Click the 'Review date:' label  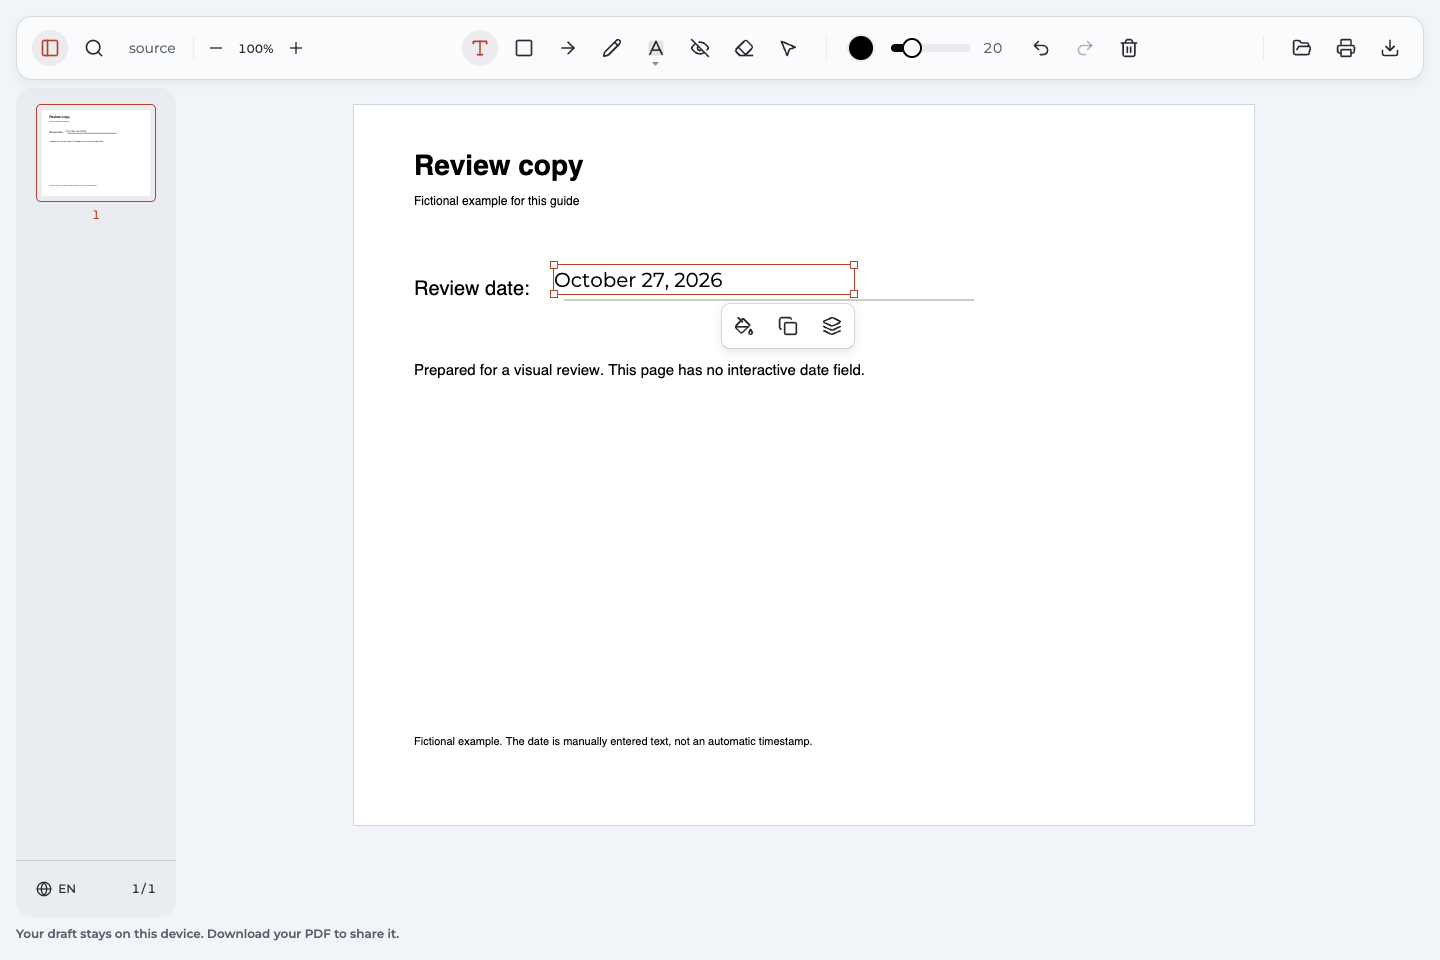[x=472, y=288]
